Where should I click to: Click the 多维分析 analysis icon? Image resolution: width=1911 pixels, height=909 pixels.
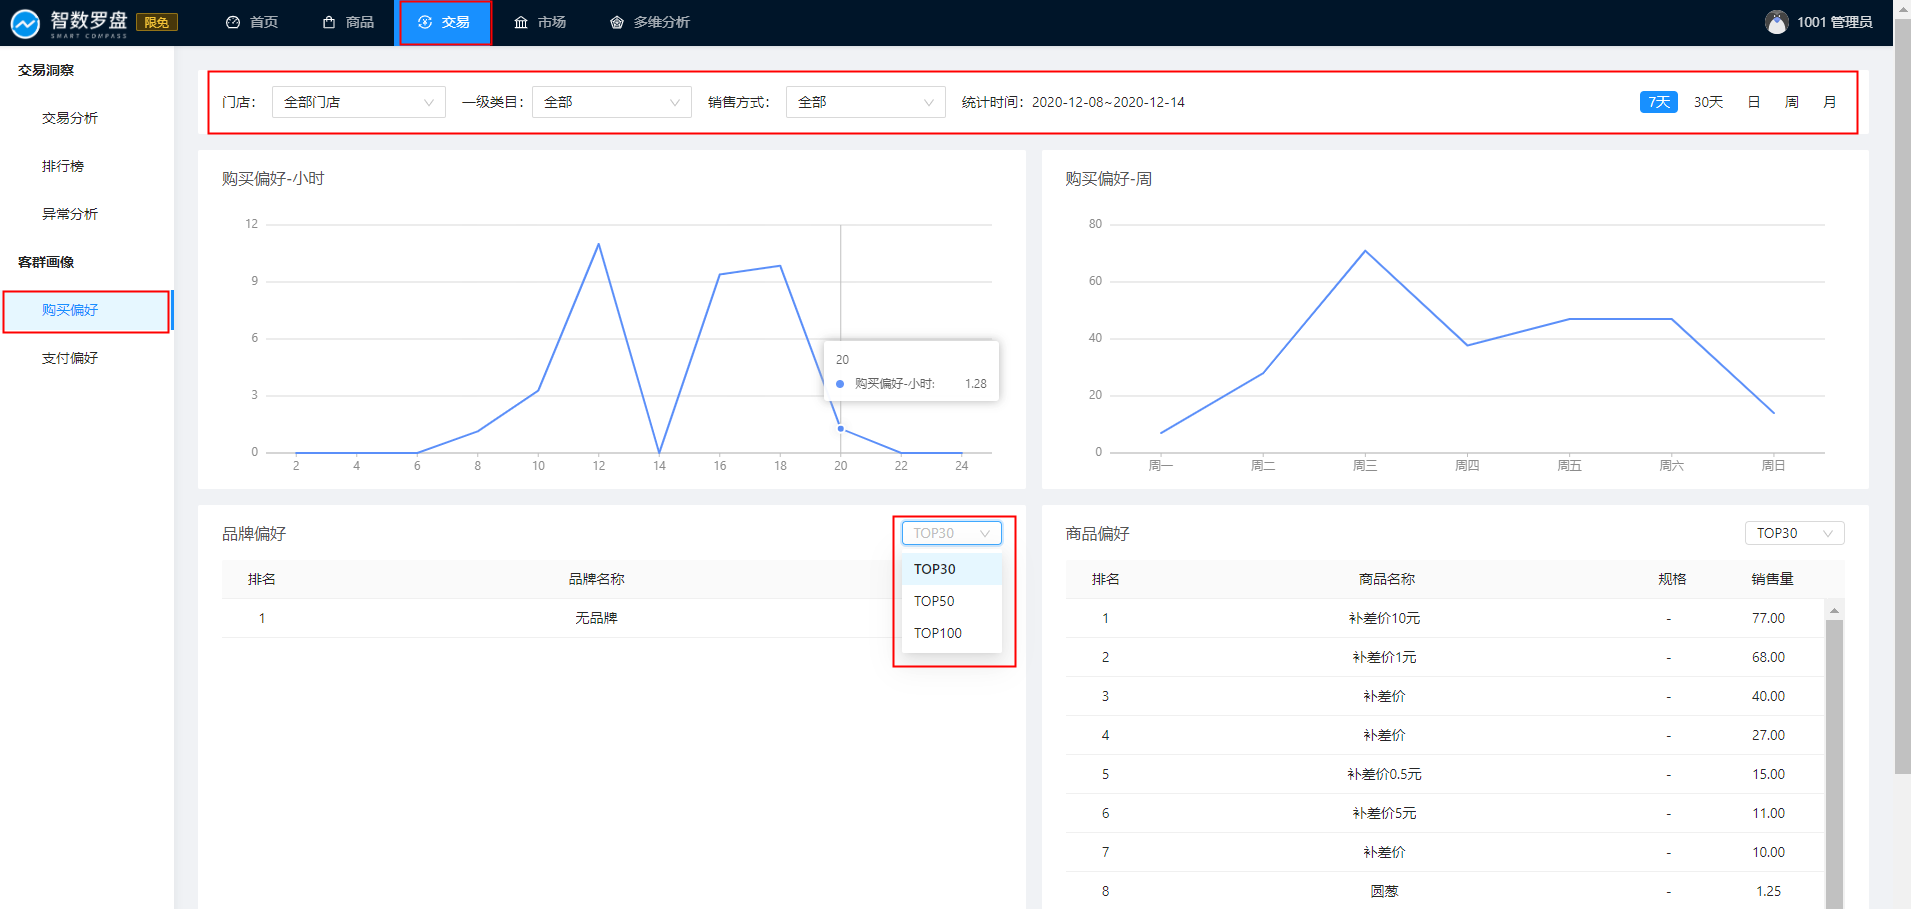(x=617, y=22)
